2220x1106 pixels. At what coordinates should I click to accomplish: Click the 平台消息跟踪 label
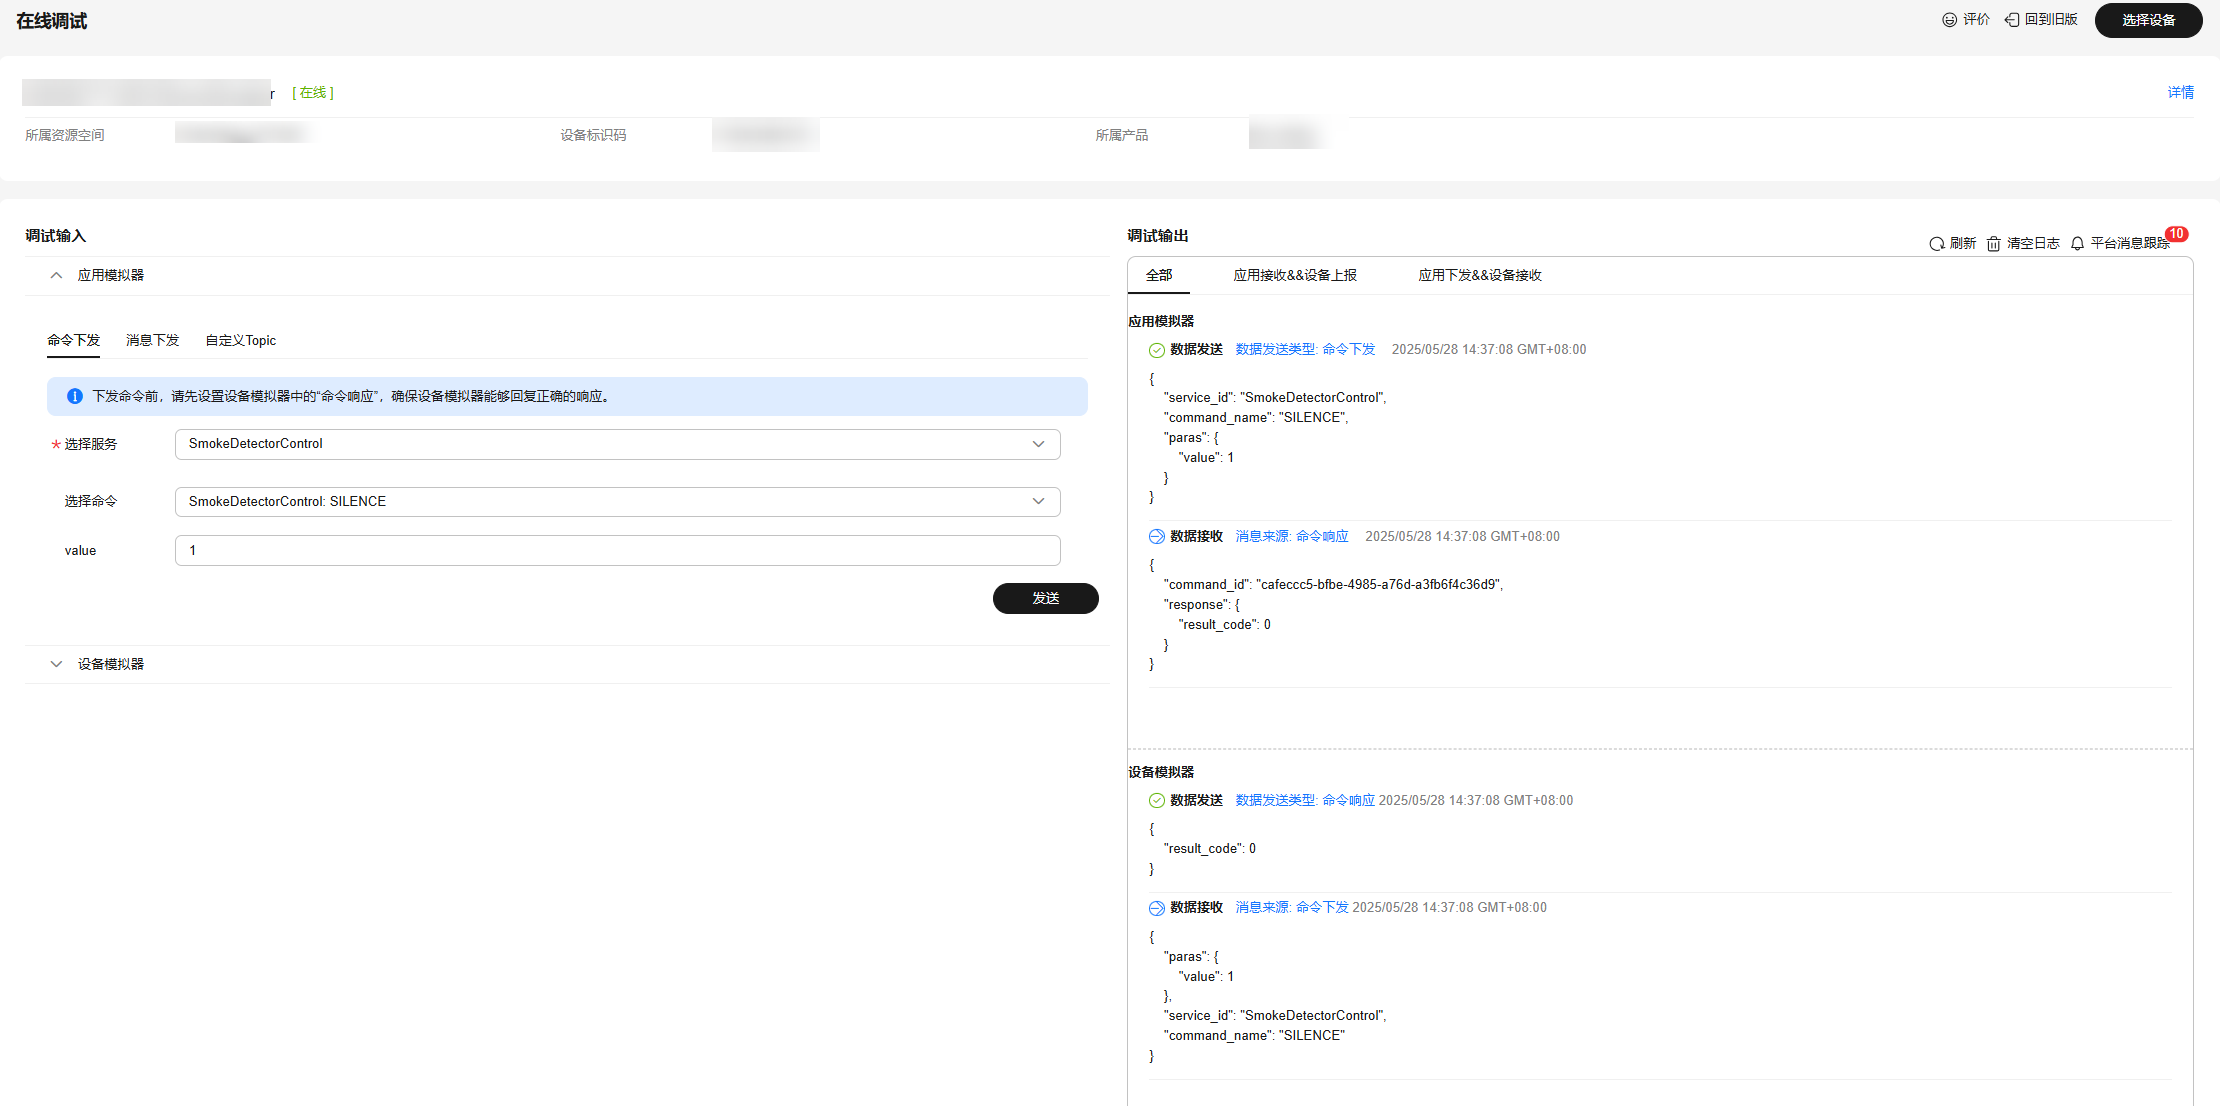(x=2129, y=244)
